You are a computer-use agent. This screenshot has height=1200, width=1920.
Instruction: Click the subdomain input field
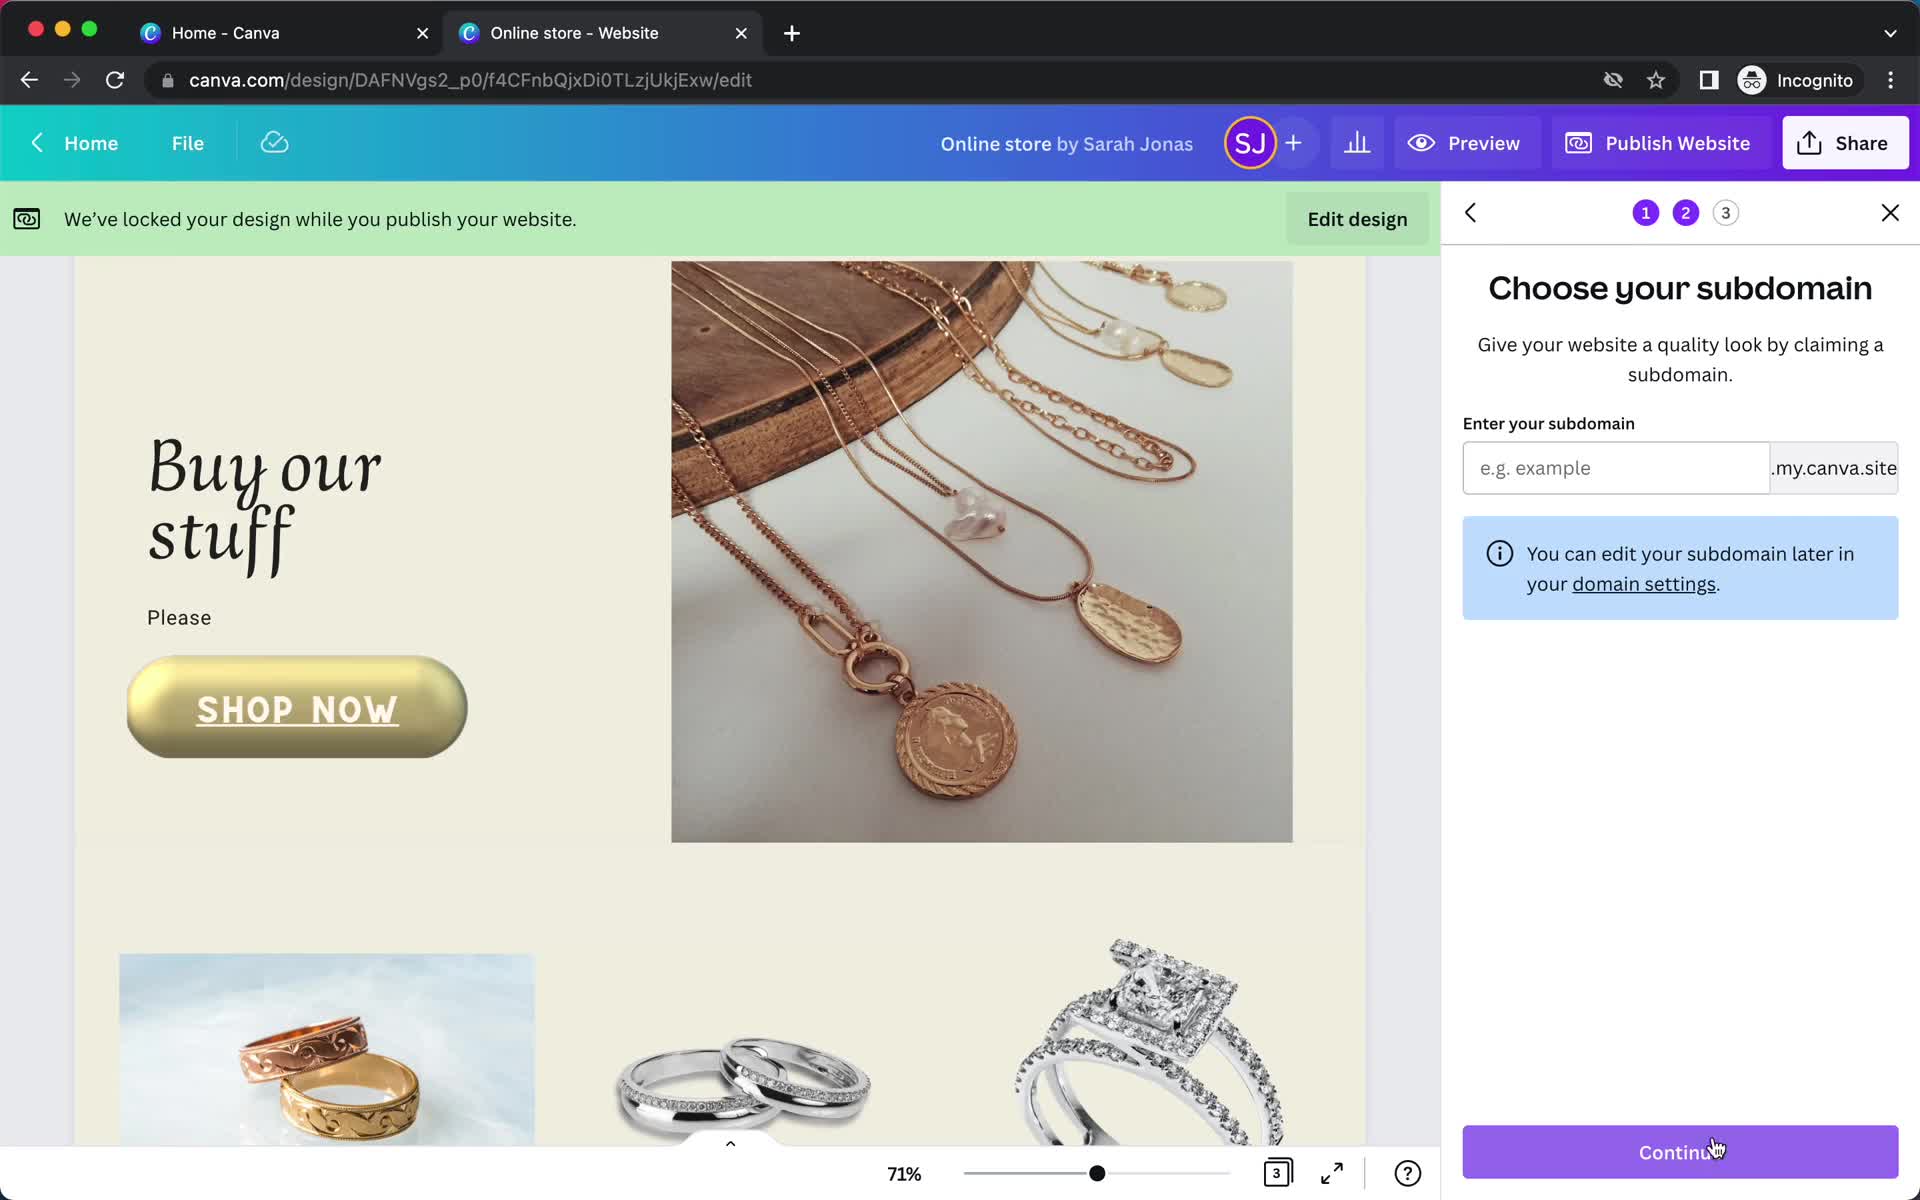click(x=1616, y=467)
